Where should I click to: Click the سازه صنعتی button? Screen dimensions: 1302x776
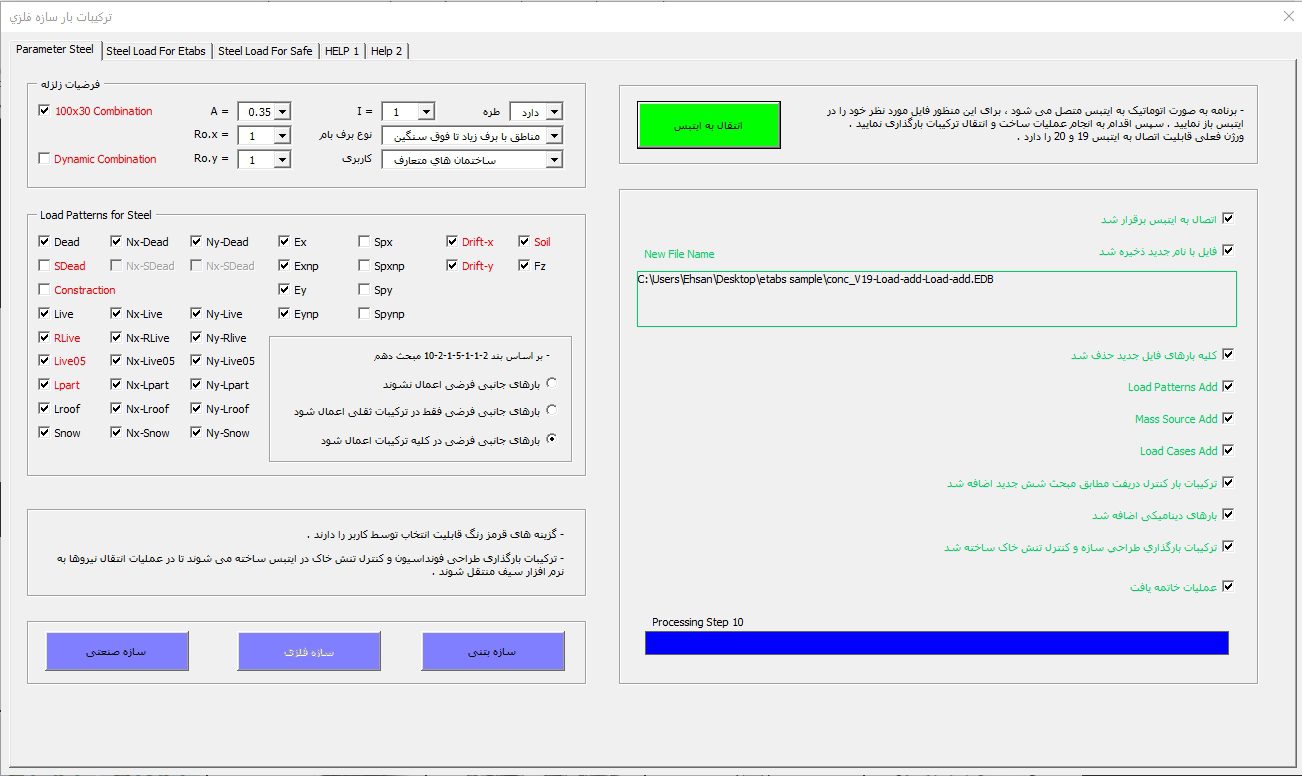tap(117, 651)
